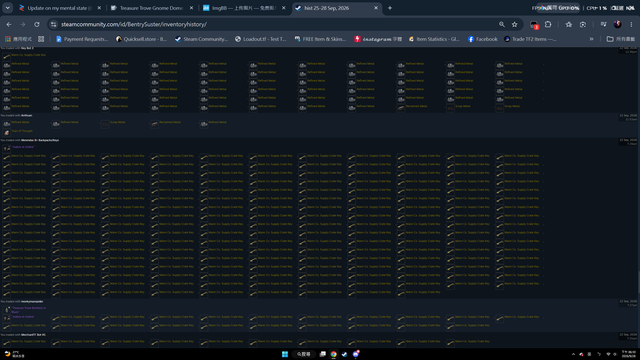640x360 pixels.
Task: Open the Instagram fonts bookmark
Action: [x=378, y=39]
